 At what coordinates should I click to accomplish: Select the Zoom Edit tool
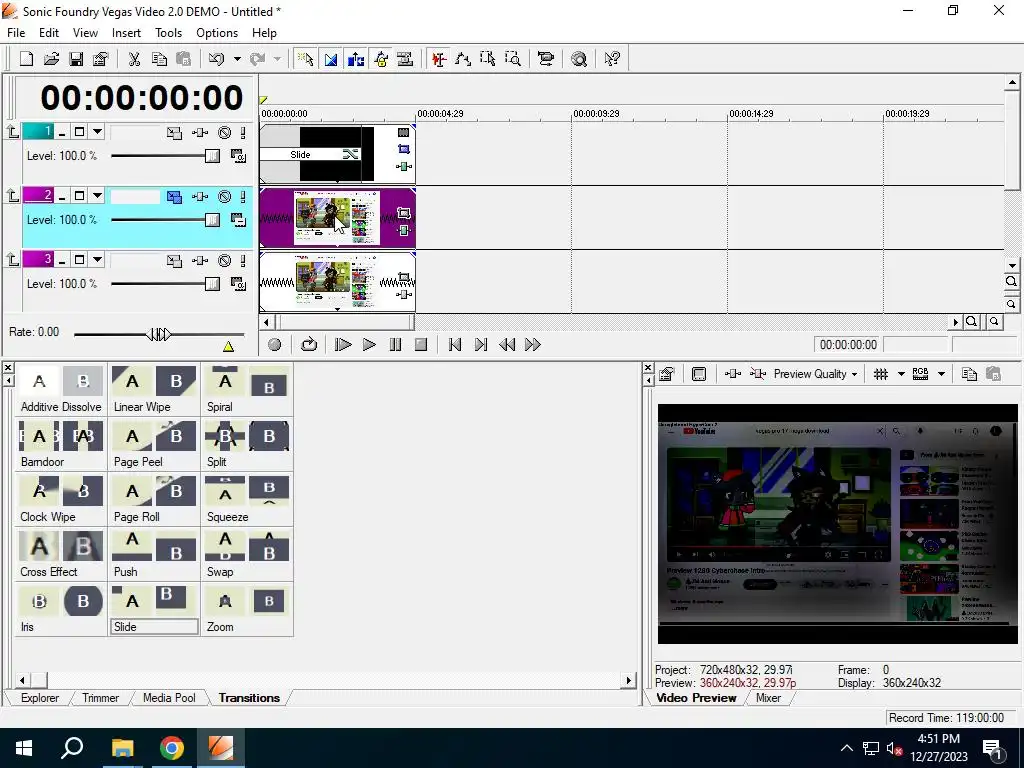pos(513,59)
